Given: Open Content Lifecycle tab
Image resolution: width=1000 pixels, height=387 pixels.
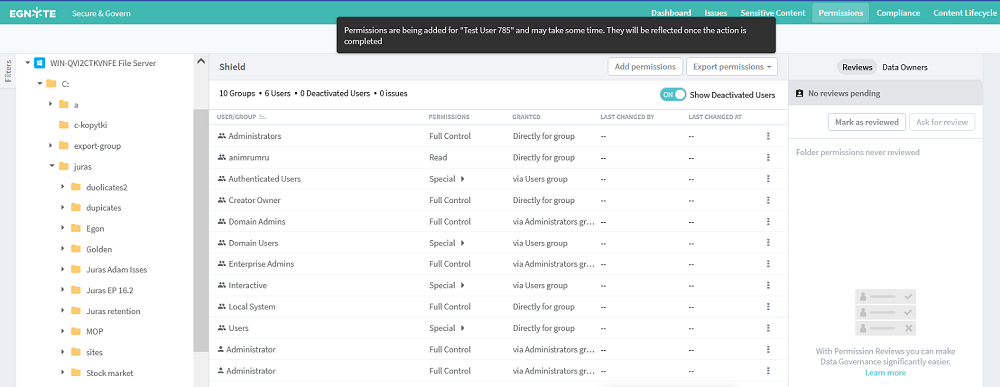Looking at the screenshot, I should (x=964, y=13).
